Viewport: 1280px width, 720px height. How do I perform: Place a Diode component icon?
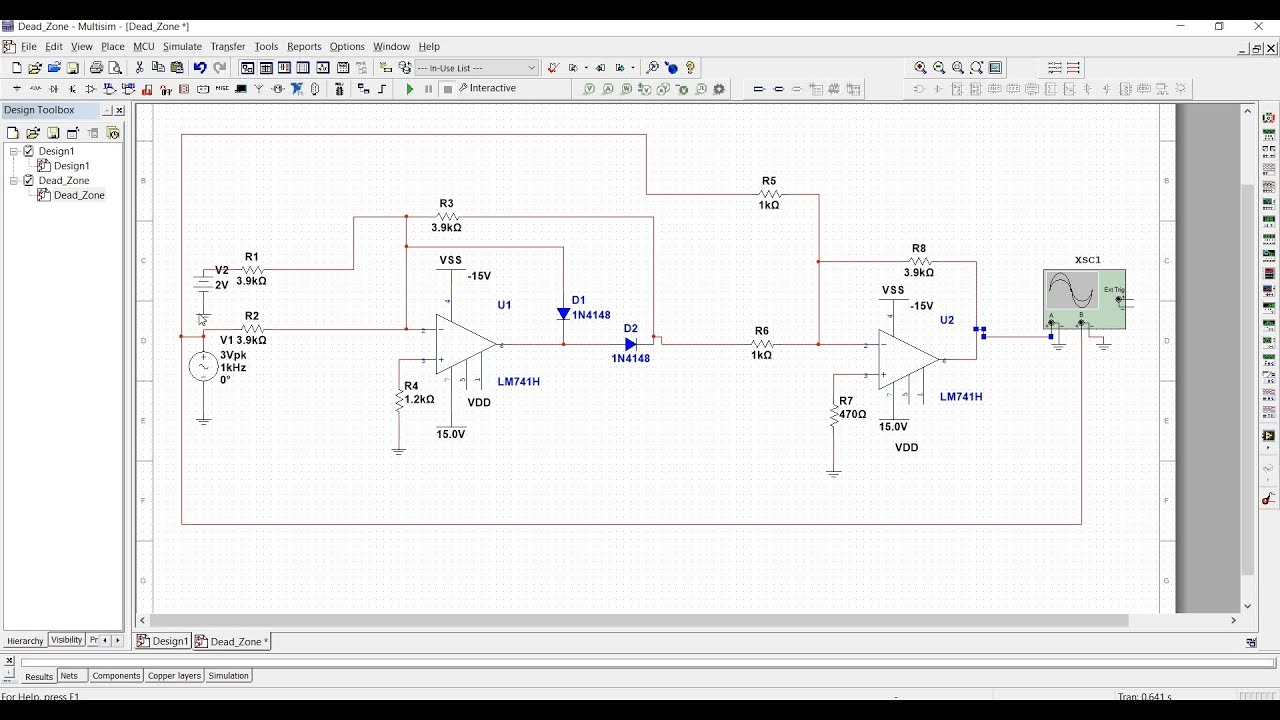[54, 89]
